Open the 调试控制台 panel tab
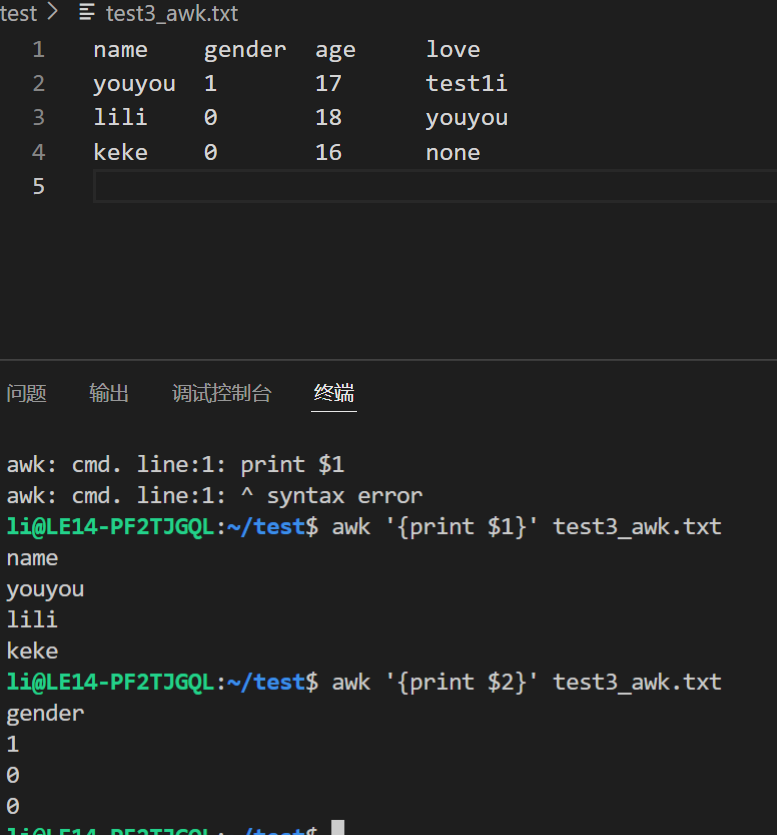The height and width of the screenshot is (835, 777). point(221,393)
